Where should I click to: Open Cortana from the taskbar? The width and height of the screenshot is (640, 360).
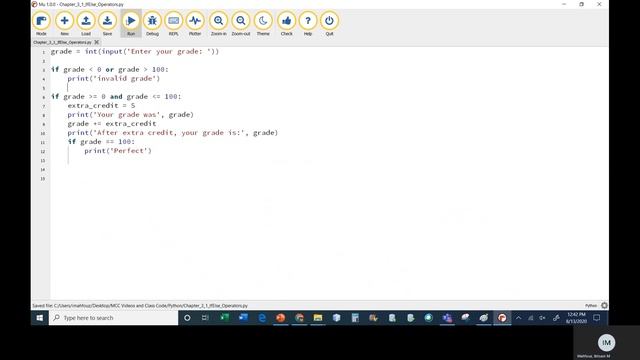tap(187, 318)
